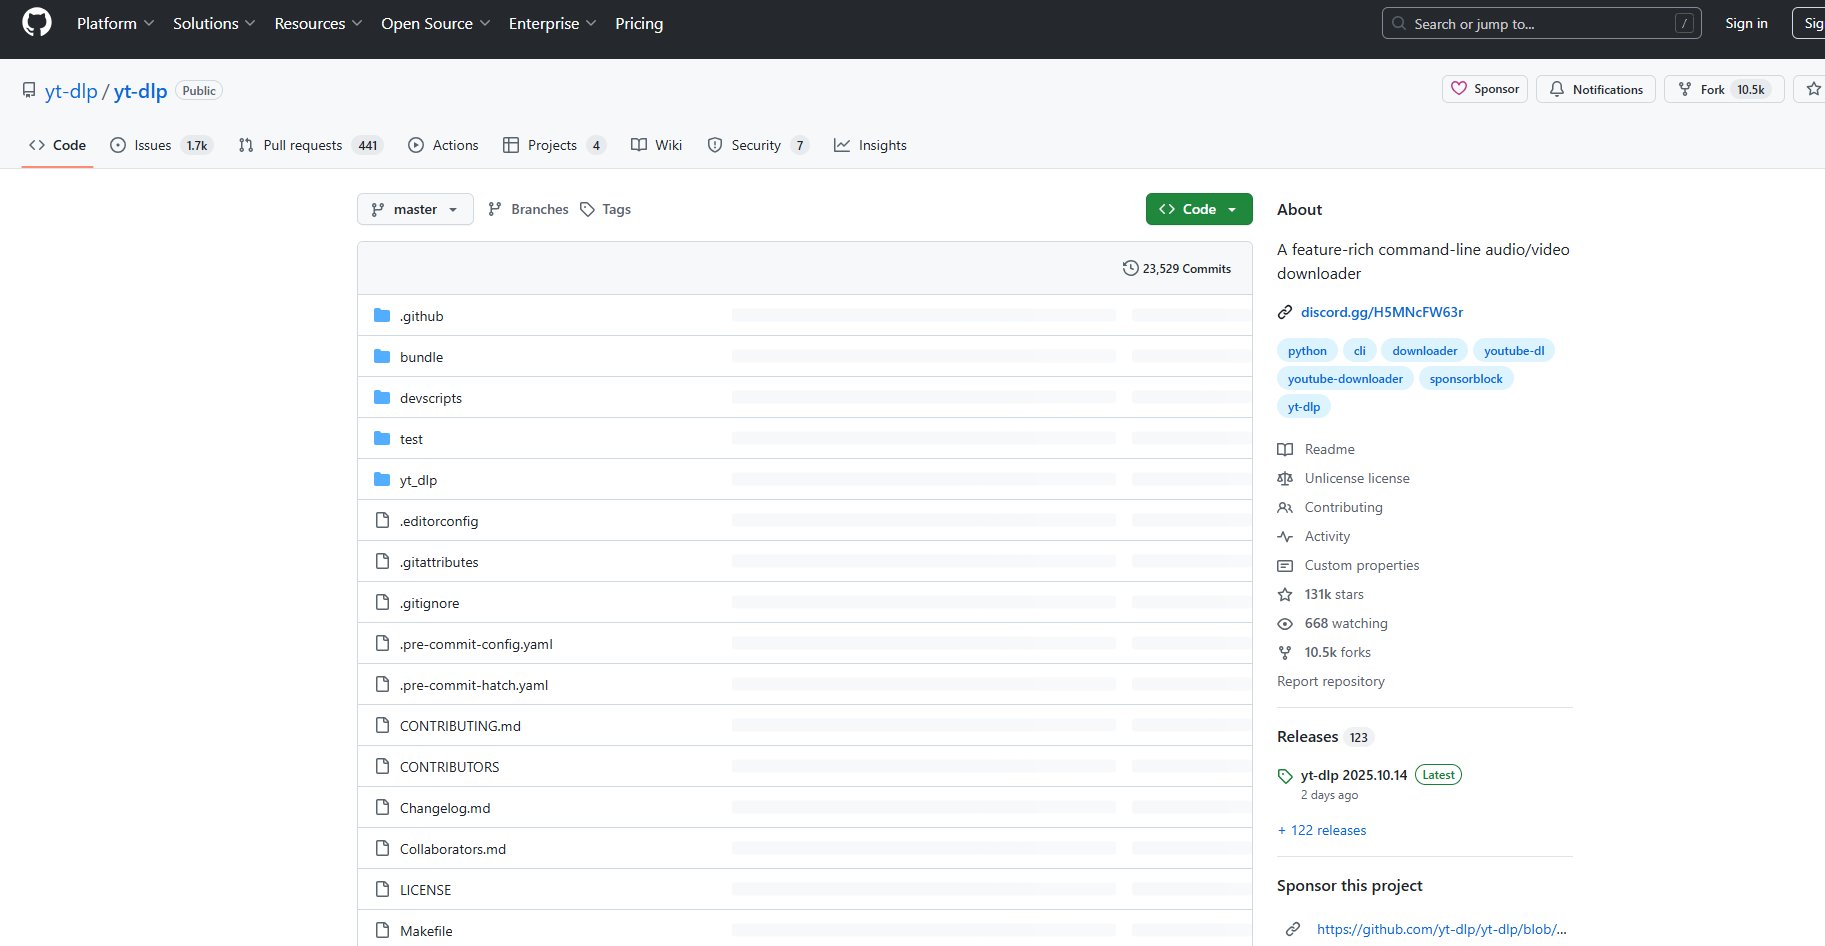
Task: Select the sponsorblock topic tag
Action: (1466, 379)
